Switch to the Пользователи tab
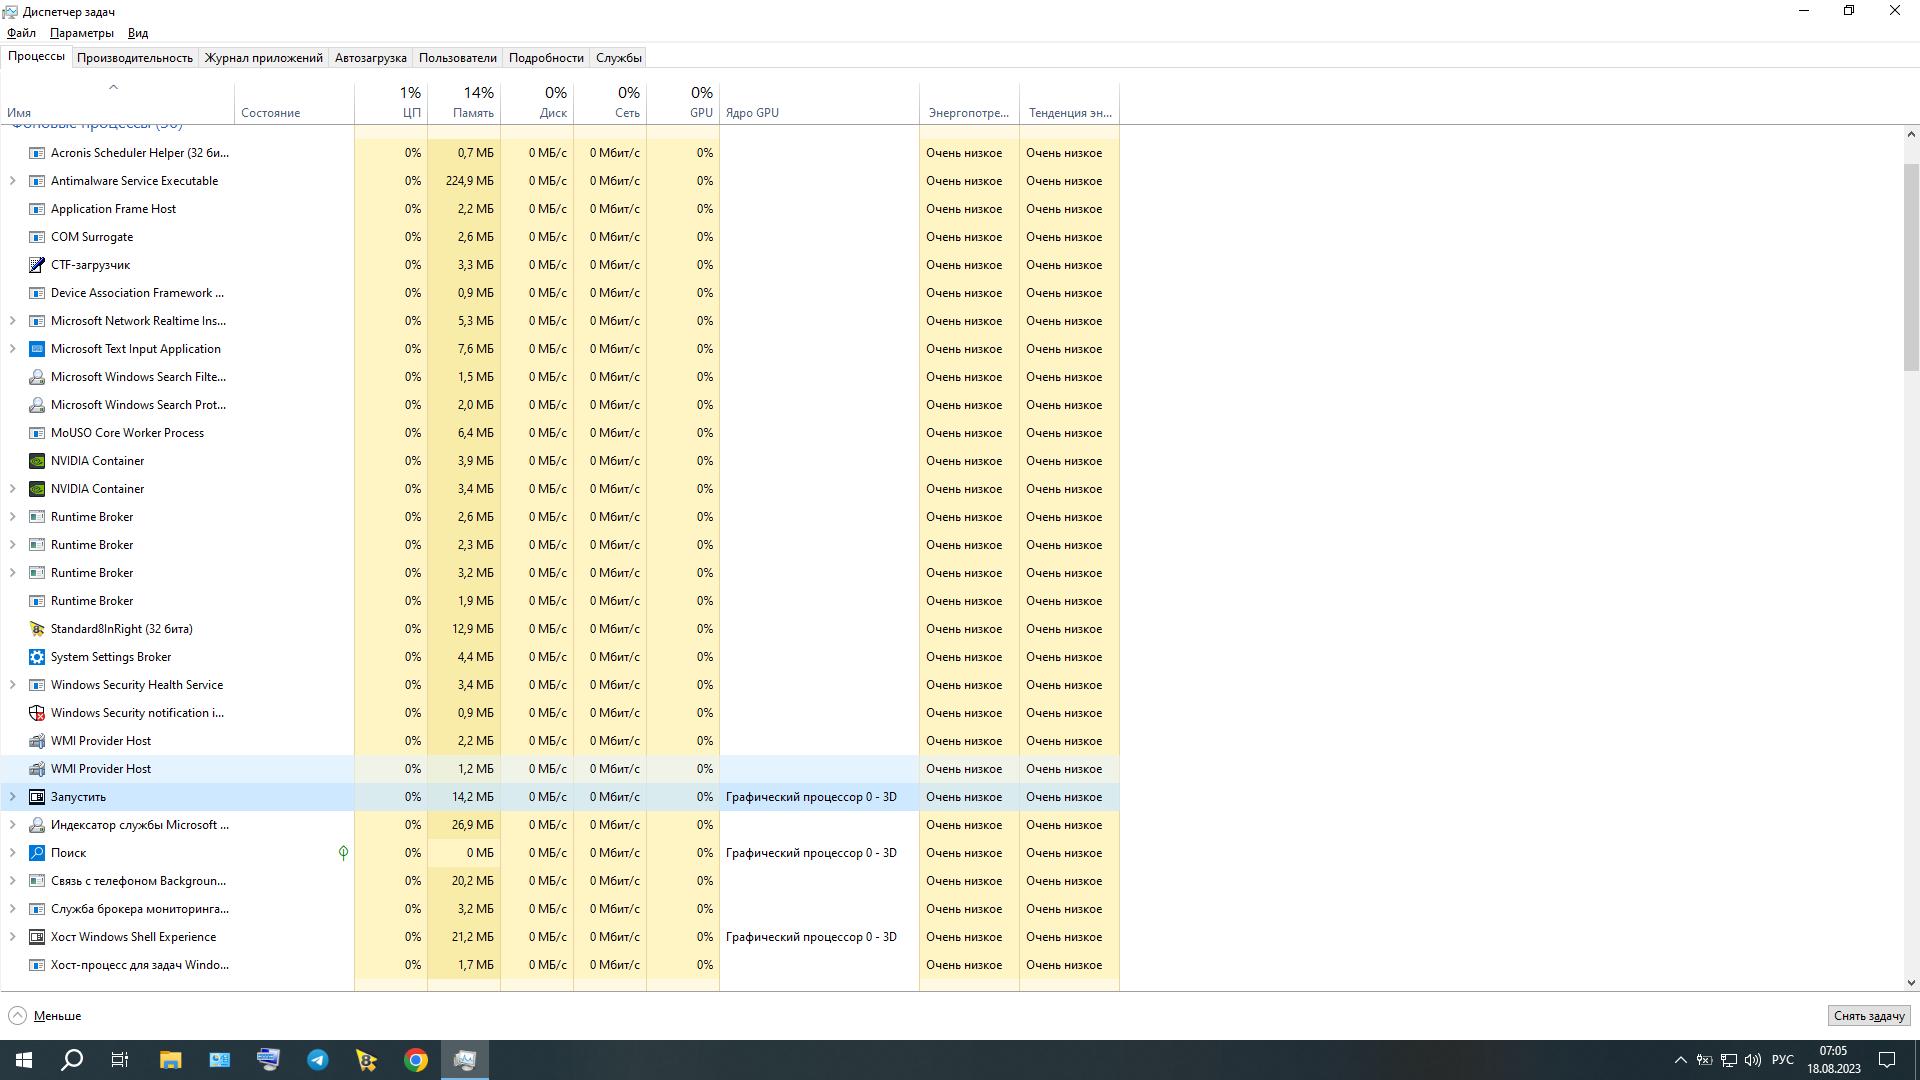Image resolution: width=1920 pixels, height=1080 pixels. 458,58
